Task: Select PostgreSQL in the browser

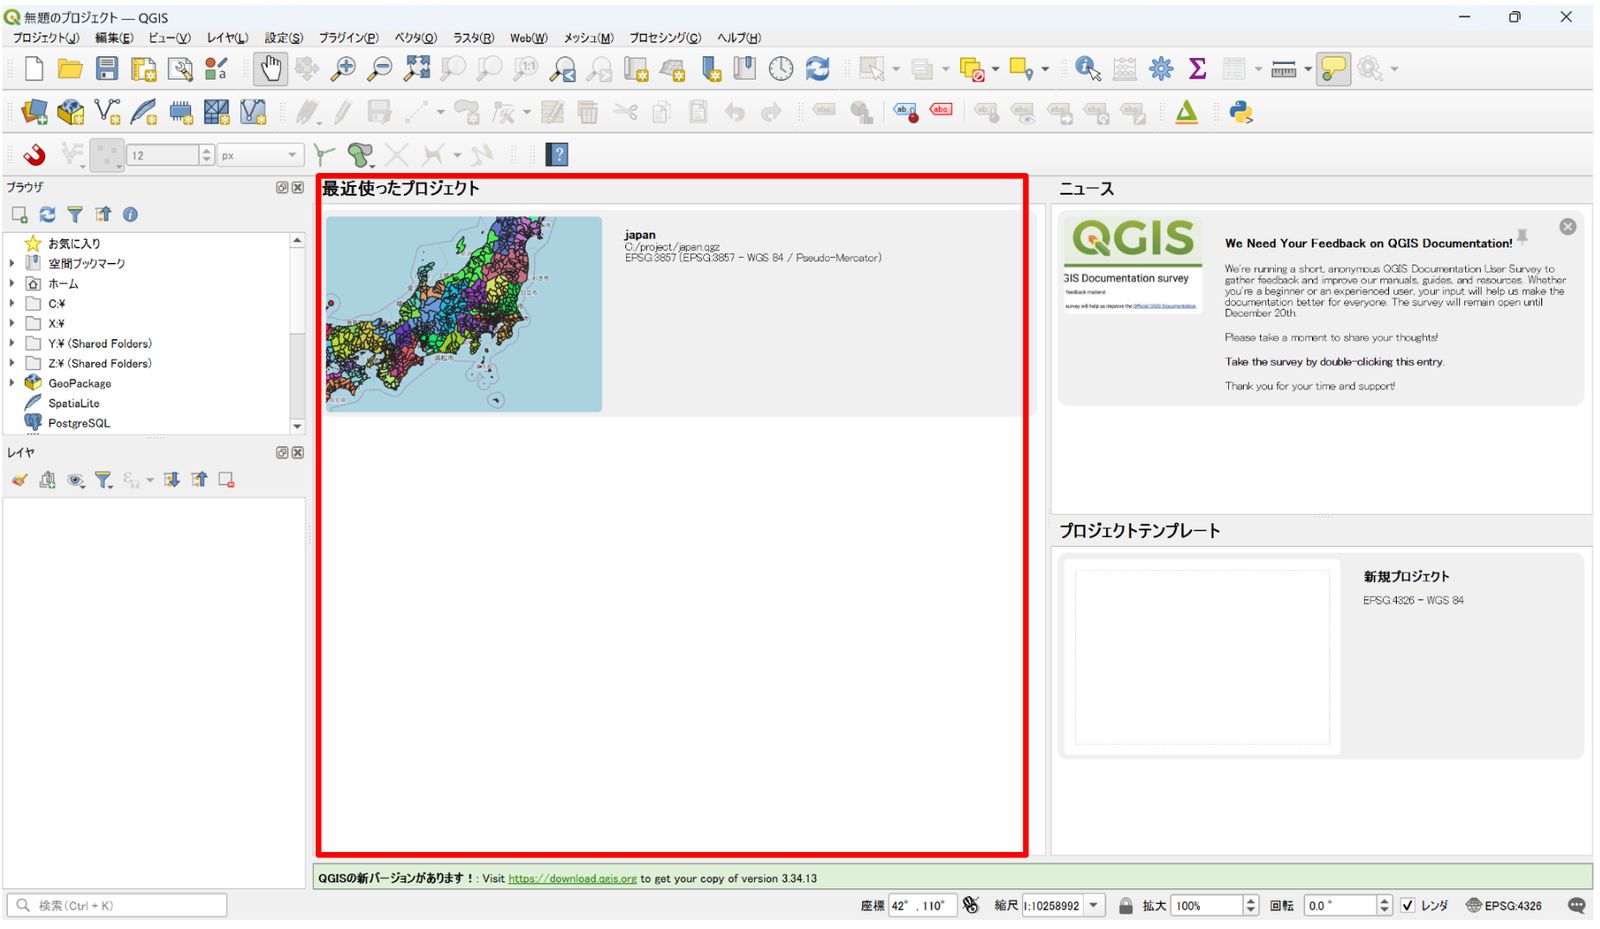Action: pyautogui.click(x=79, y=423)
